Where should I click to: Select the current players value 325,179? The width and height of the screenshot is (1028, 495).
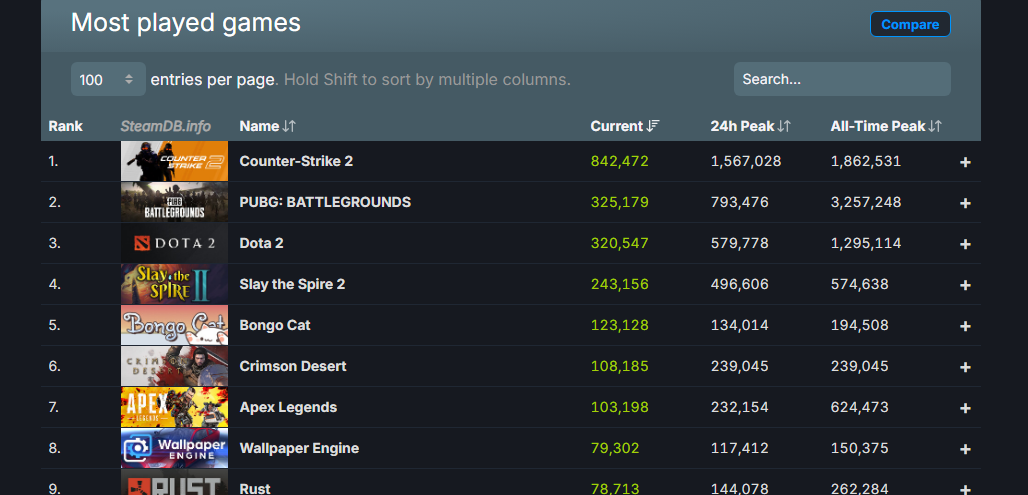click(x=620, y=202)
